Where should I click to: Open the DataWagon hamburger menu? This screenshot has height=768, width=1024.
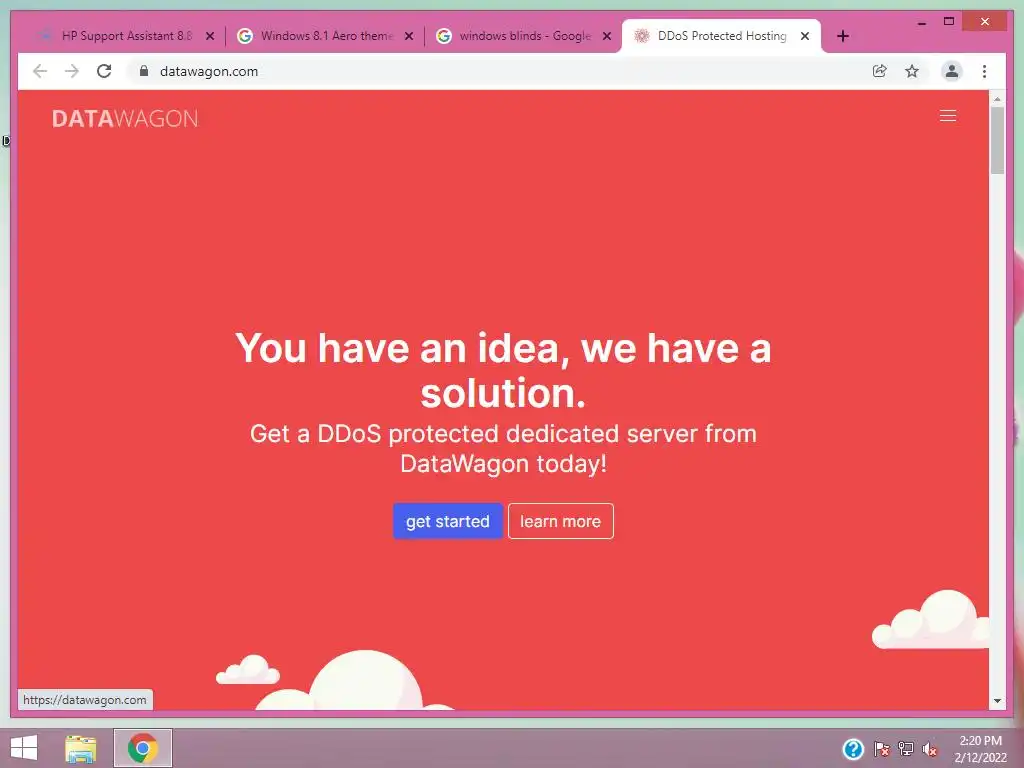click(x=948, y=116)
